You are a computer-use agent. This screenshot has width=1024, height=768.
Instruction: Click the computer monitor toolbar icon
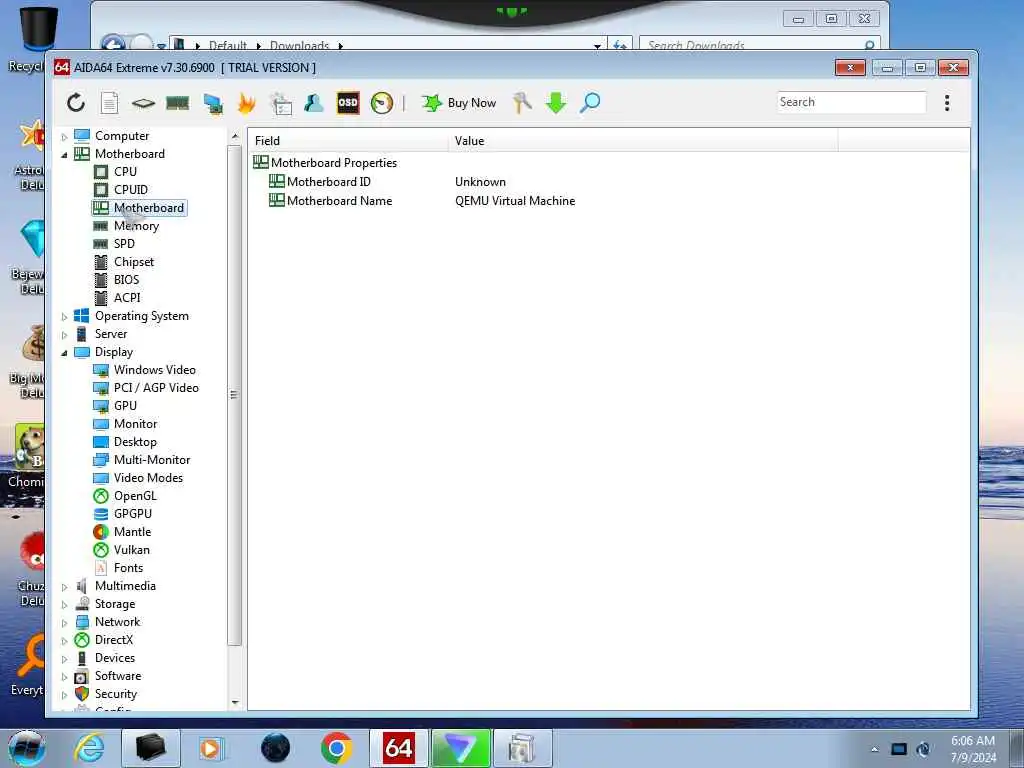coord(213,103)
